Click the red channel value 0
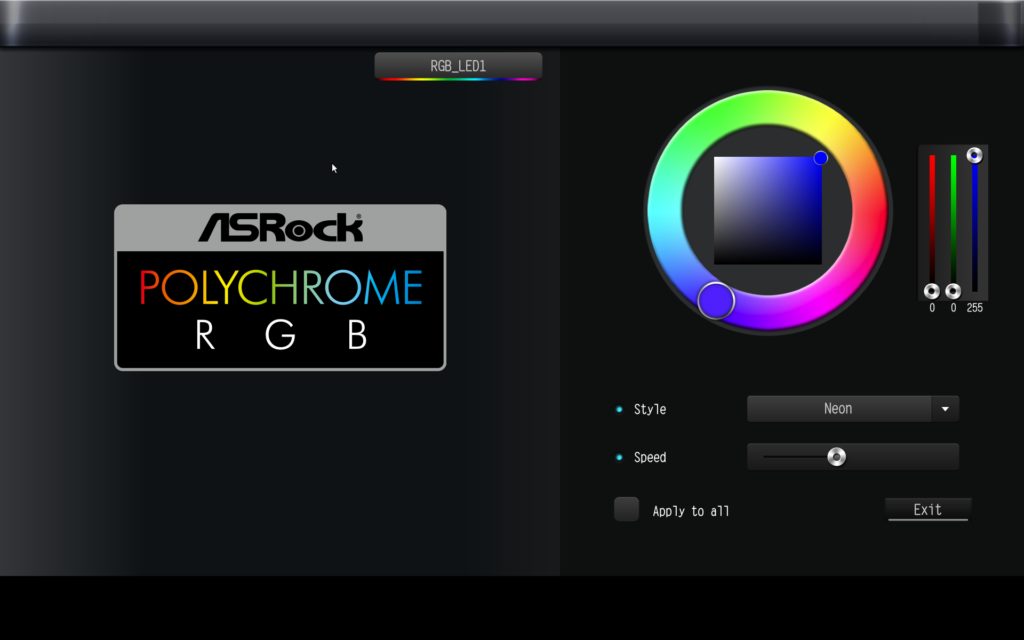The width and height of the screenshot is (1024, 640). (x=932, y=308)
